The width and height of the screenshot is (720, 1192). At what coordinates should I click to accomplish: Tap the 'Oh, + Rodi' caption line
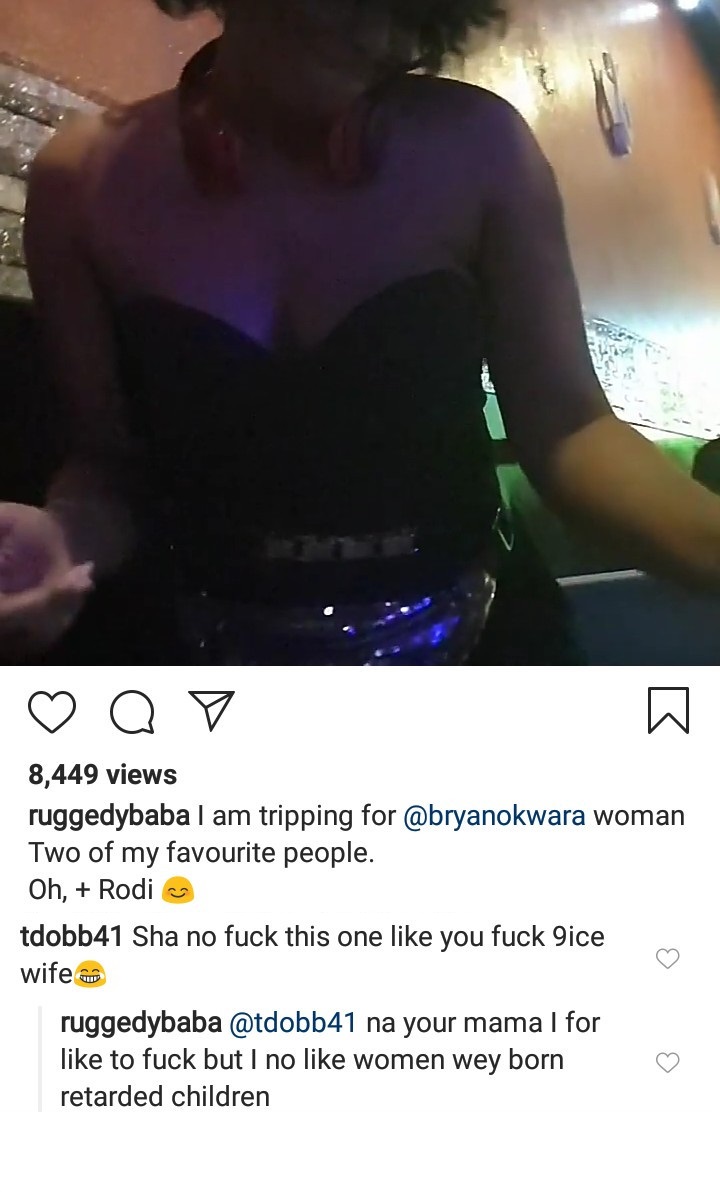click(x=91, y=890)
